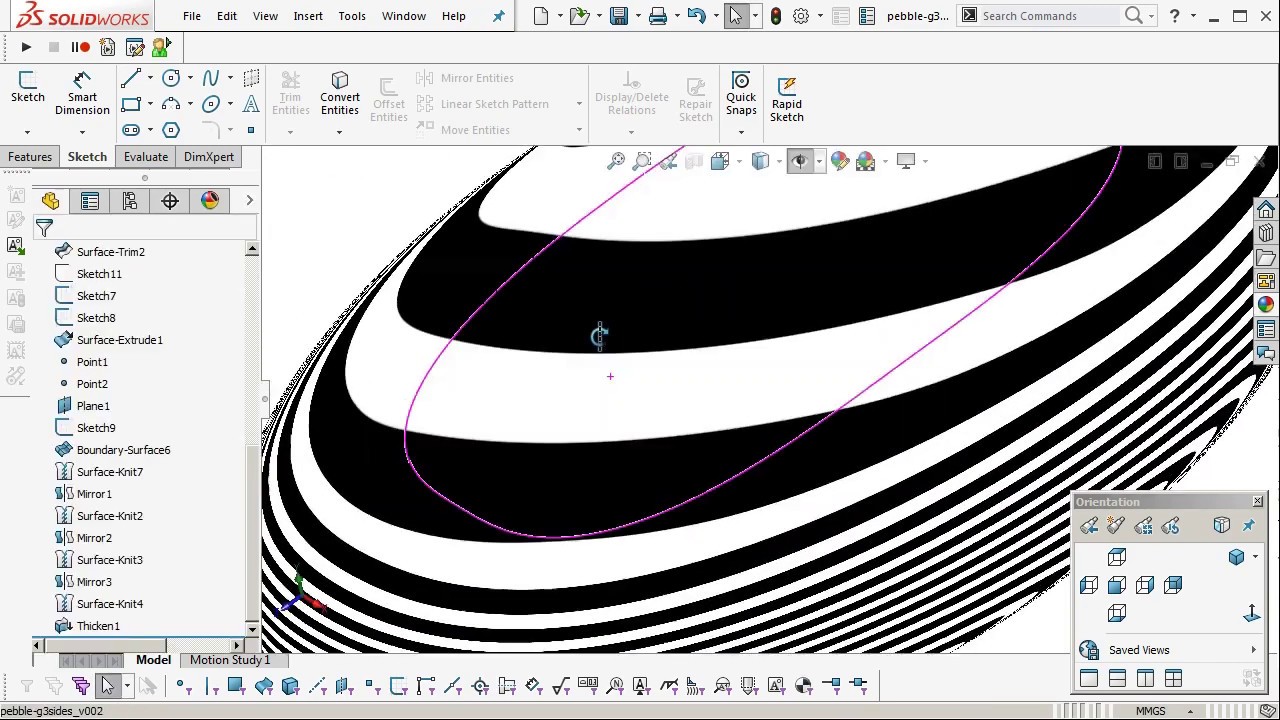Select Boundary-Surface6 in feature tree

pyautogui.click(x=123, y=450)
